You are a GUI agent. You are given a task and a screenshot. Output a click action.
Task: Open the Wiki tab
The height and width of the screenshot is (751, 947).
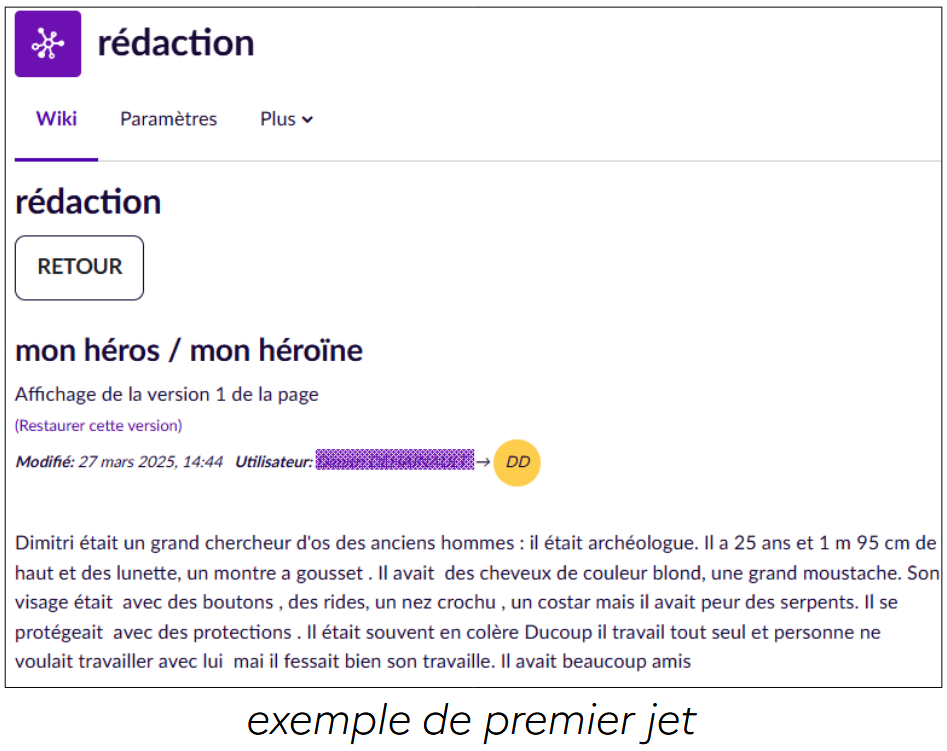57,119
